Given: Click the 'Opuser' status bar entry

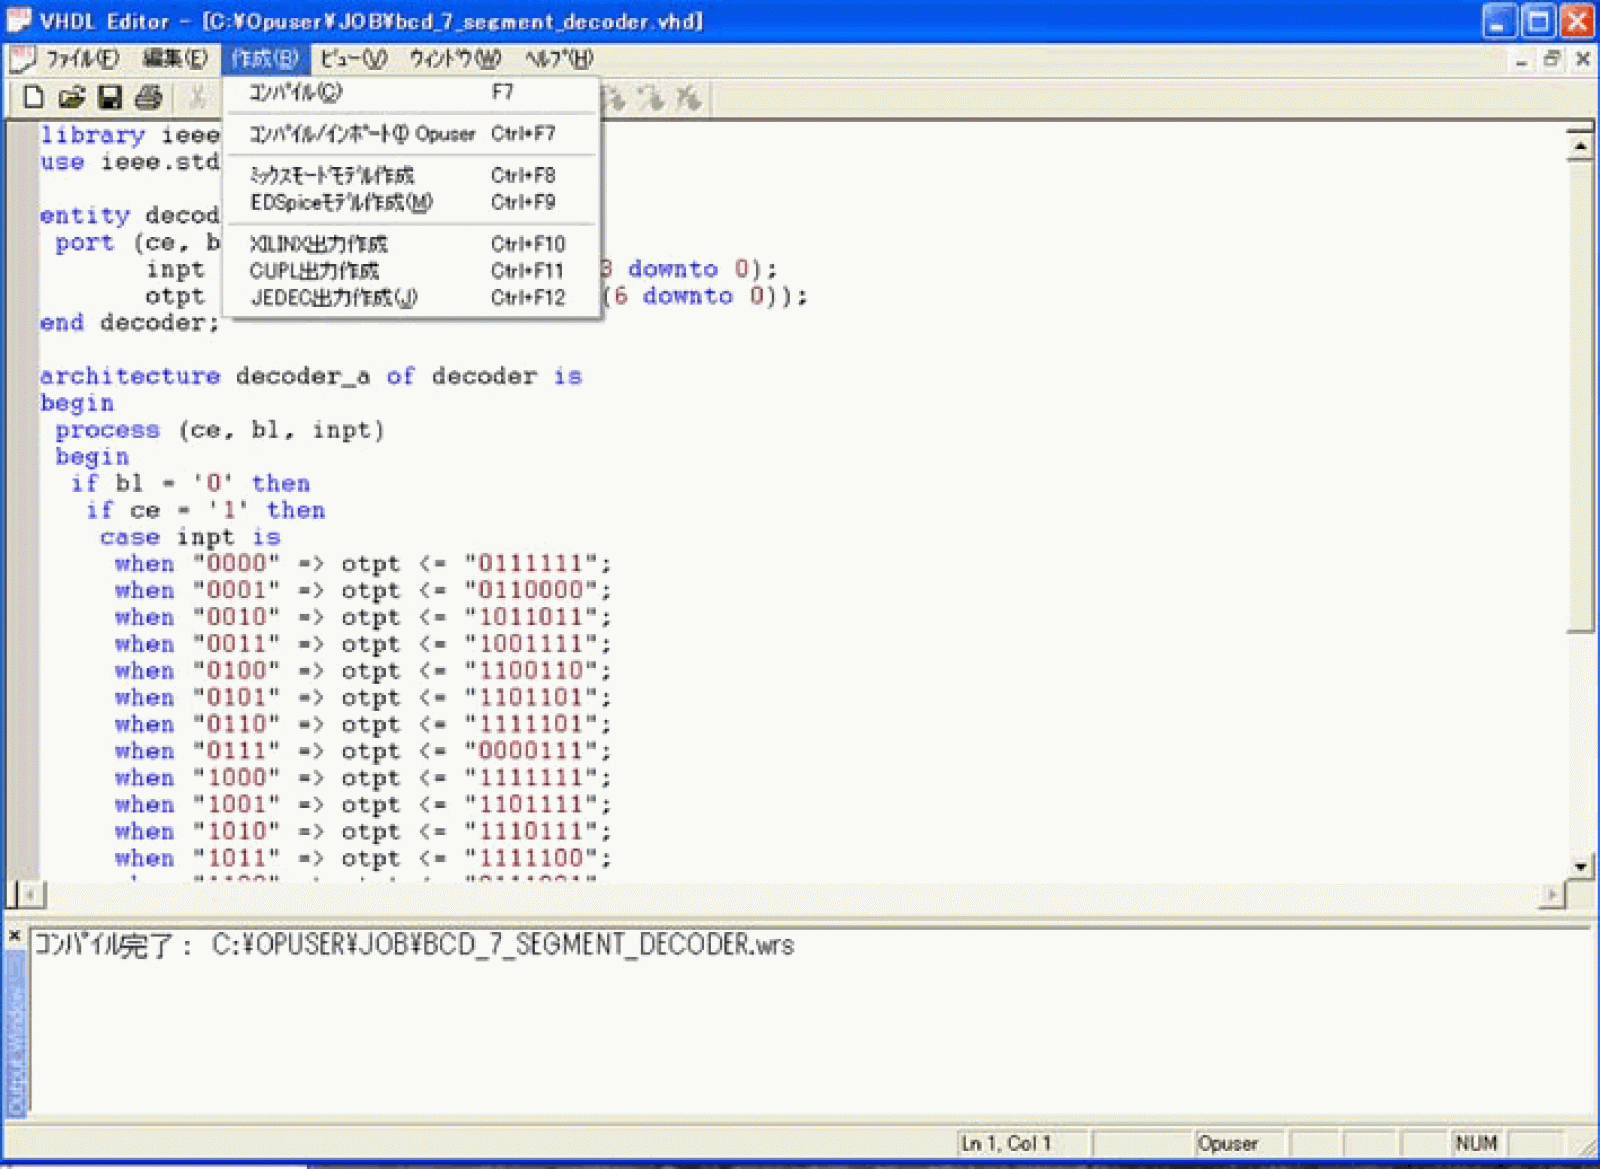Looking at the screenshot, I should click(x=1228, y=1143).
